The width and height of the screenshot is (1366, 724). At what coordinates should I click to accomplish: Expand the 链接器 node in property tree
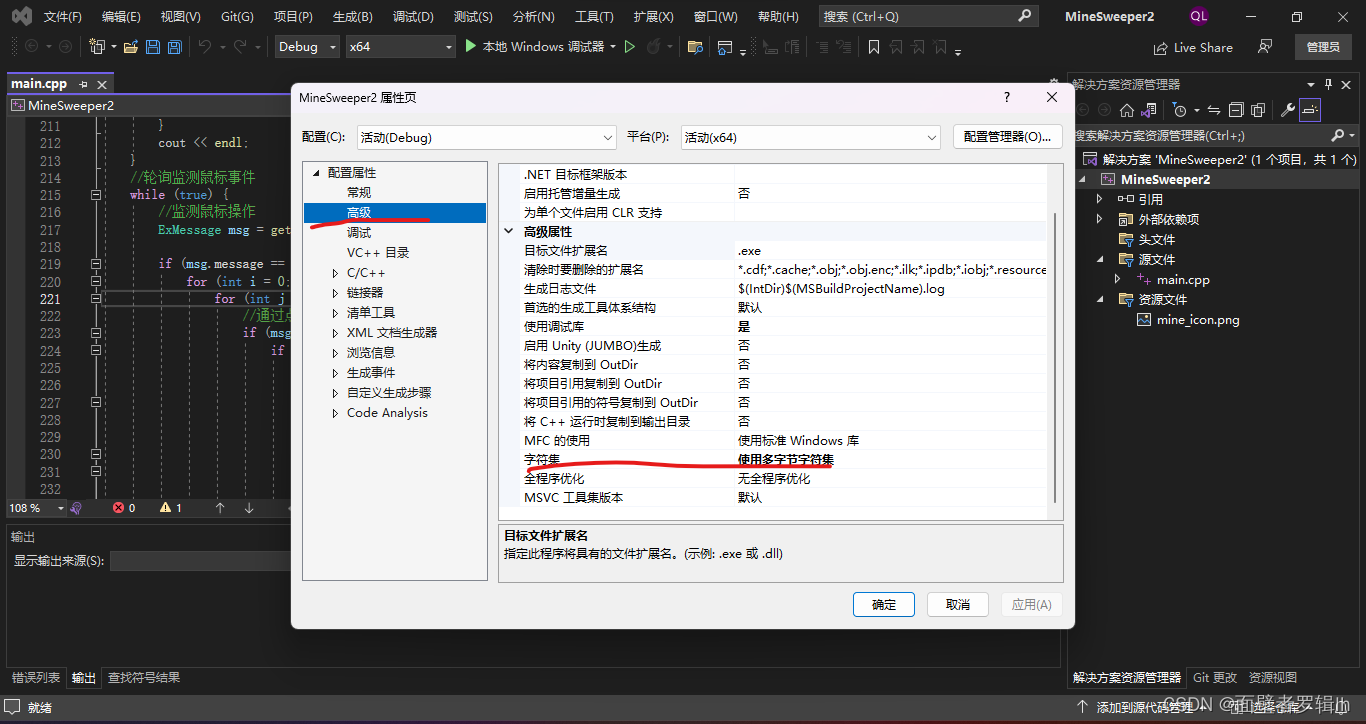(336, 293)
